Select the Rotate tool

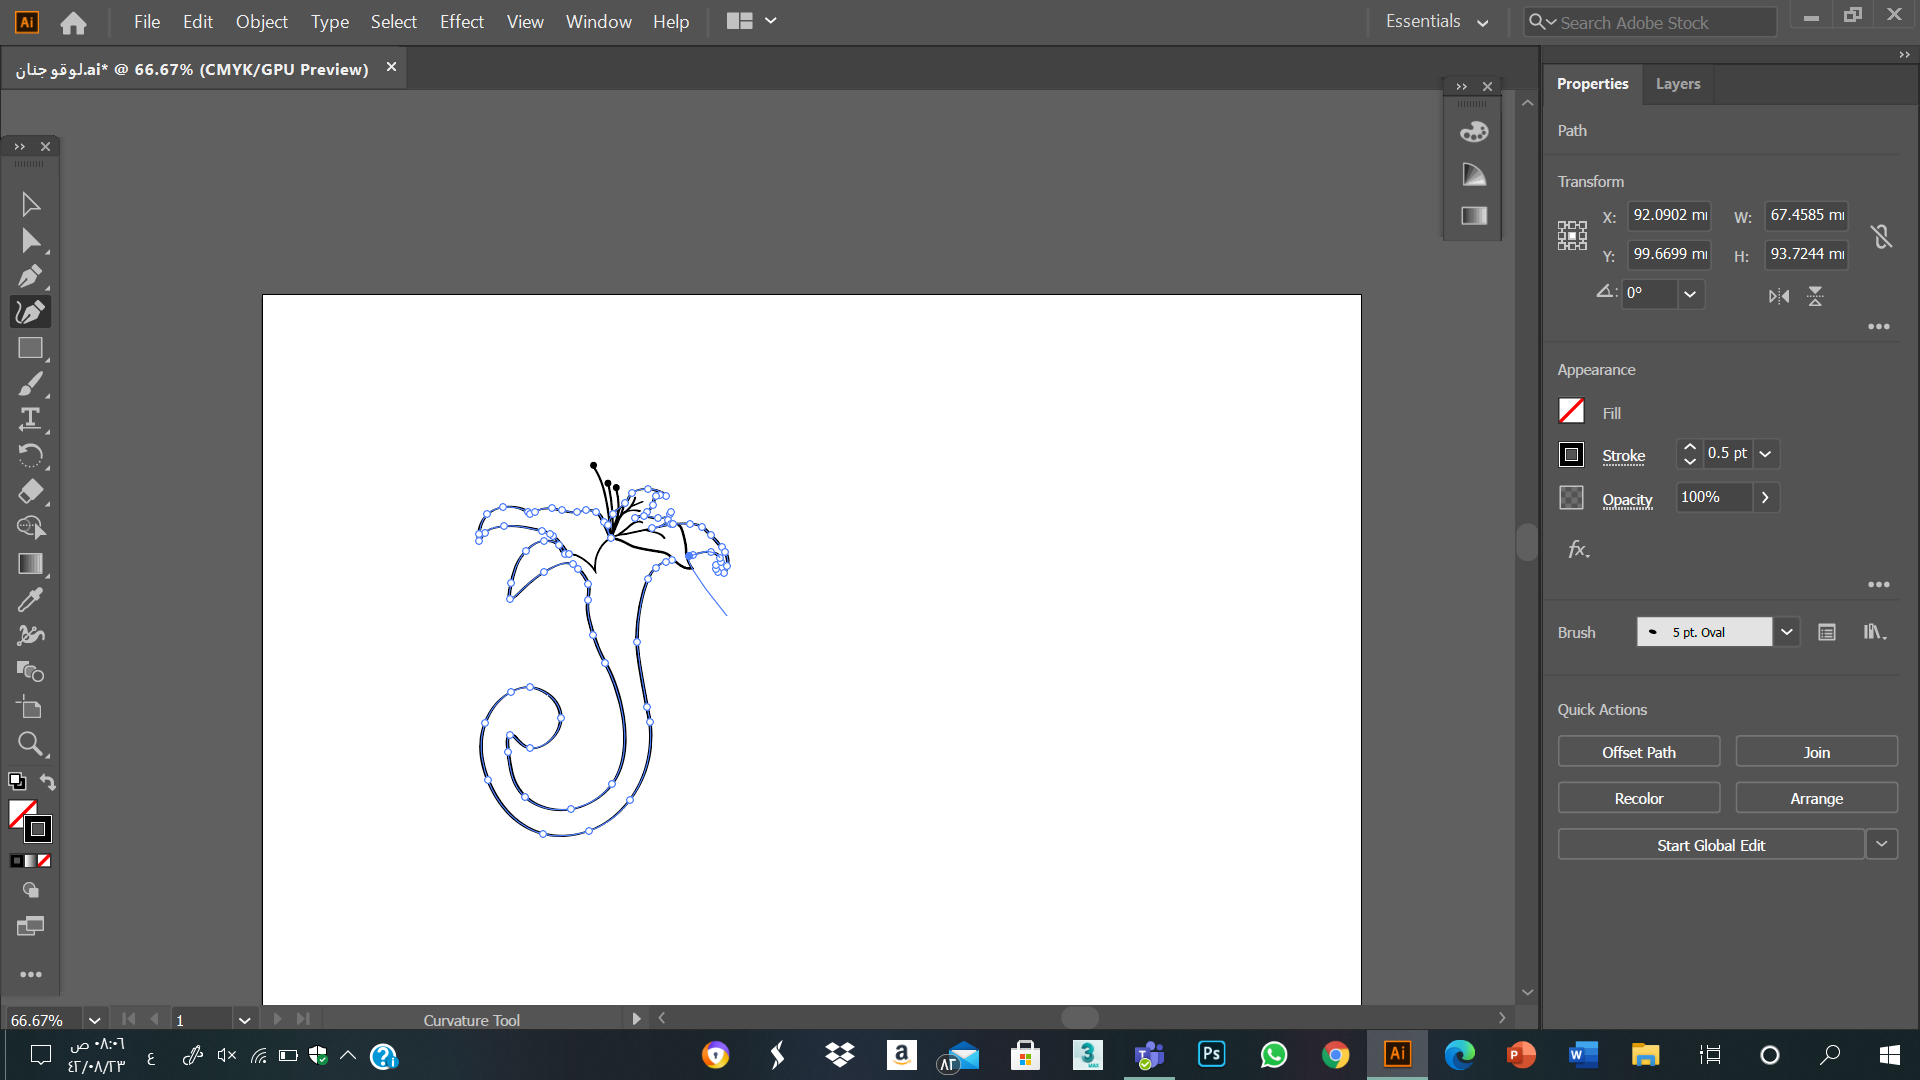click(x=30, y=455)
